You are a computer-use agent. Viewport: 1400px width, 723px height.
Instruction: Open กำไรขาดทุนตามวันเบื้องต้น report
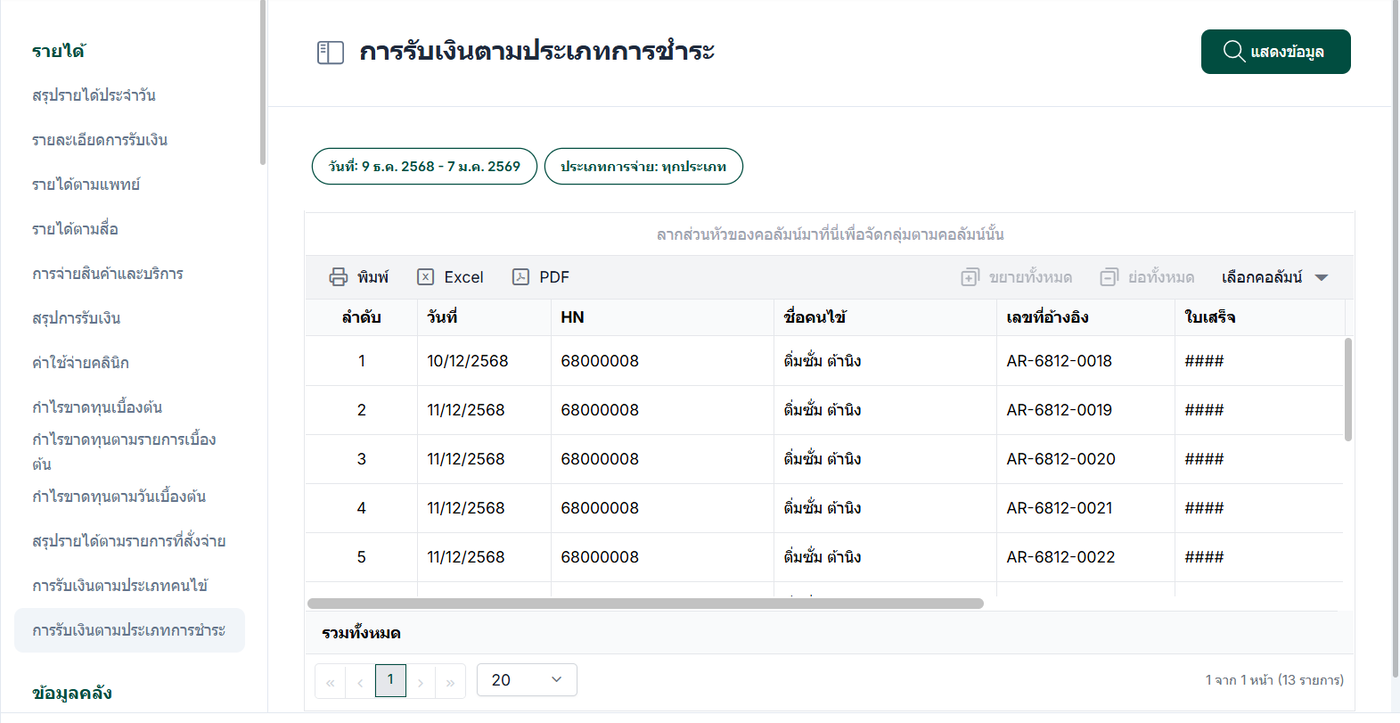pos(119,496)
